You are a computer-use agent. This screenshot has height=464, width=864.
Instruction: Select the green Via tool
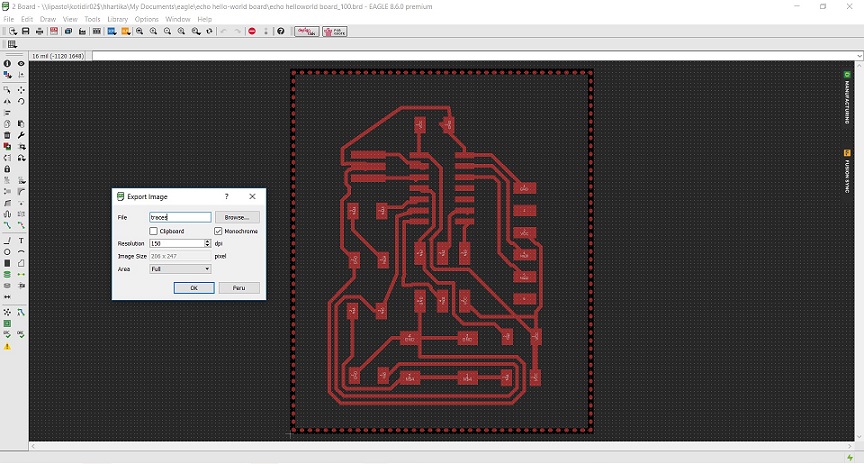pos(7,274)
